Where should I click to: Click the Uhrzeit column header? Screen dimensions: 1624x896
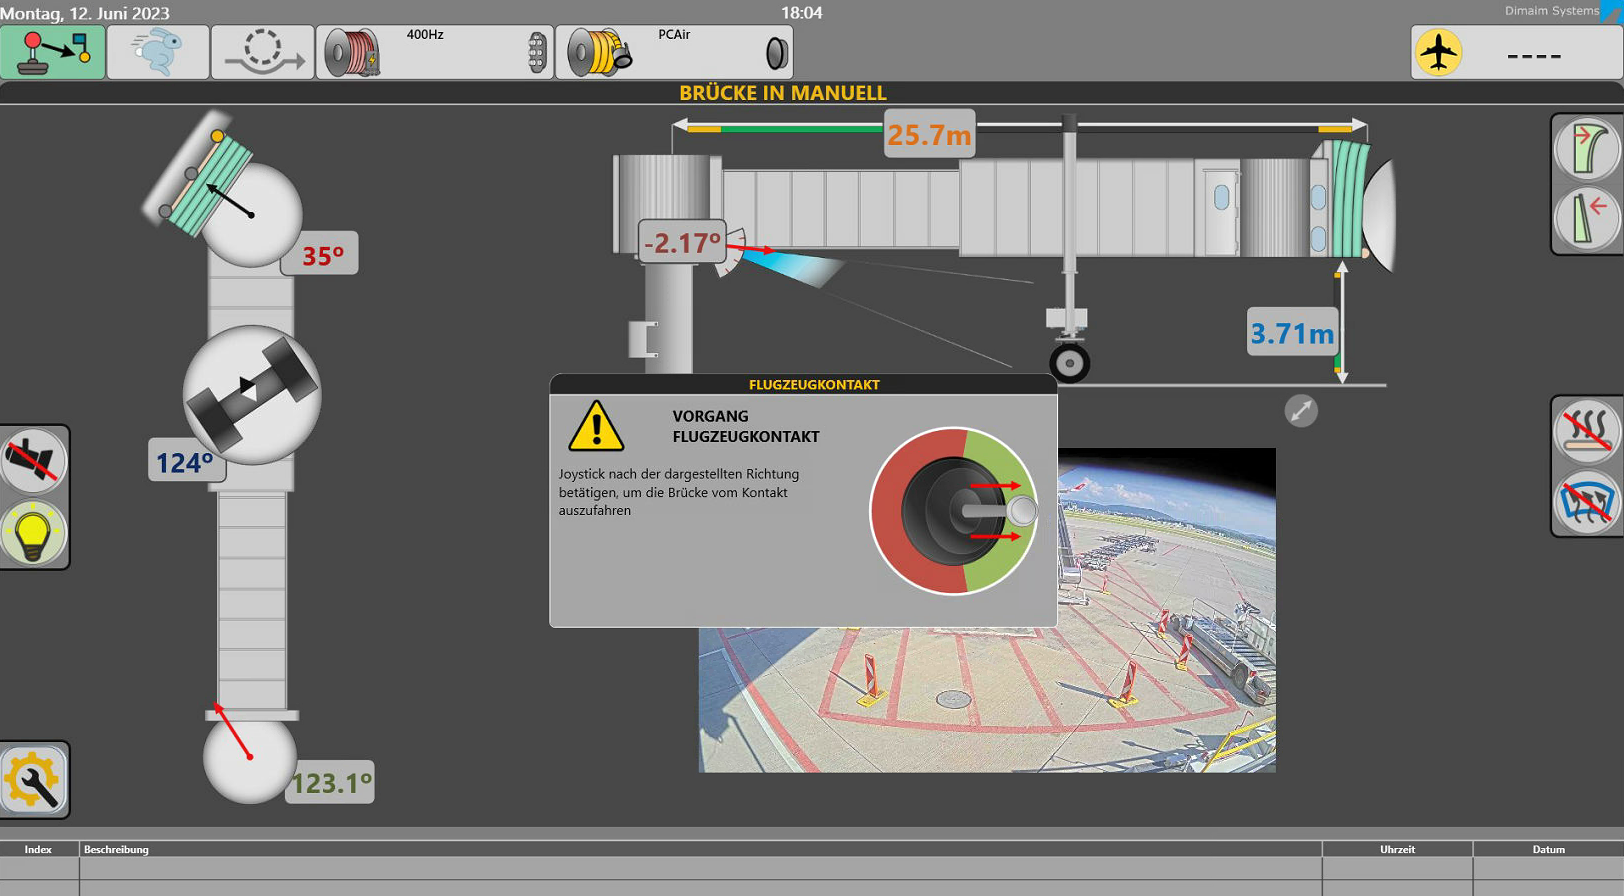(x=1397, y=849)
